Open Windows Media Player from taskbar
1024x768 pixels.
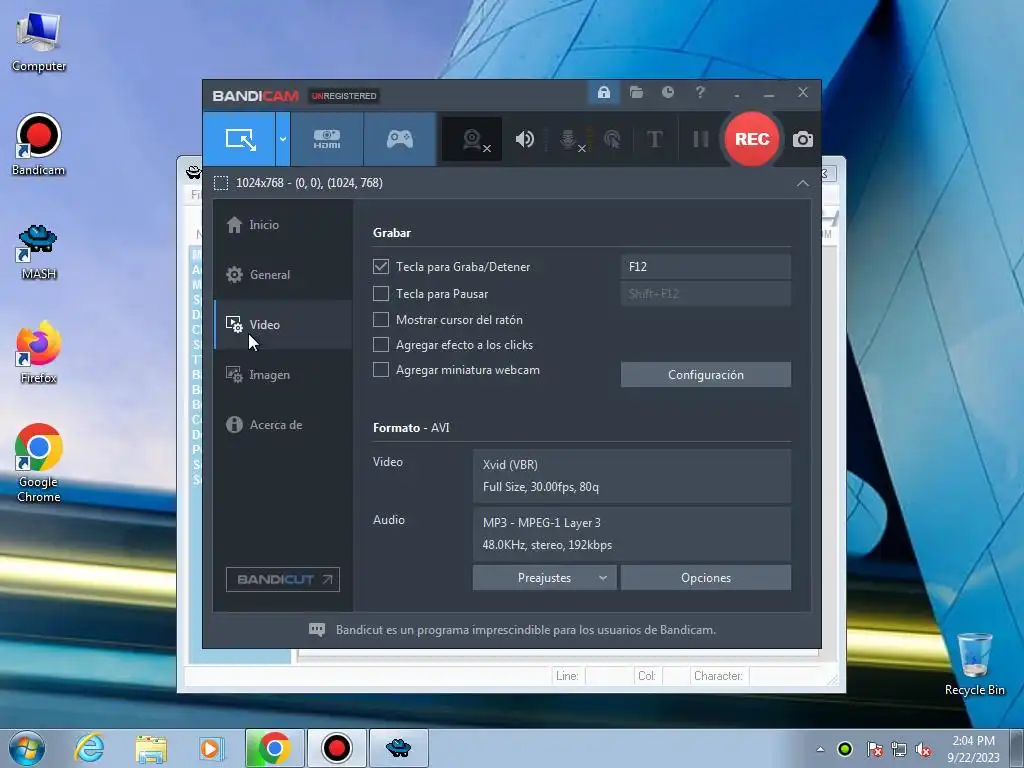point(210,748)
